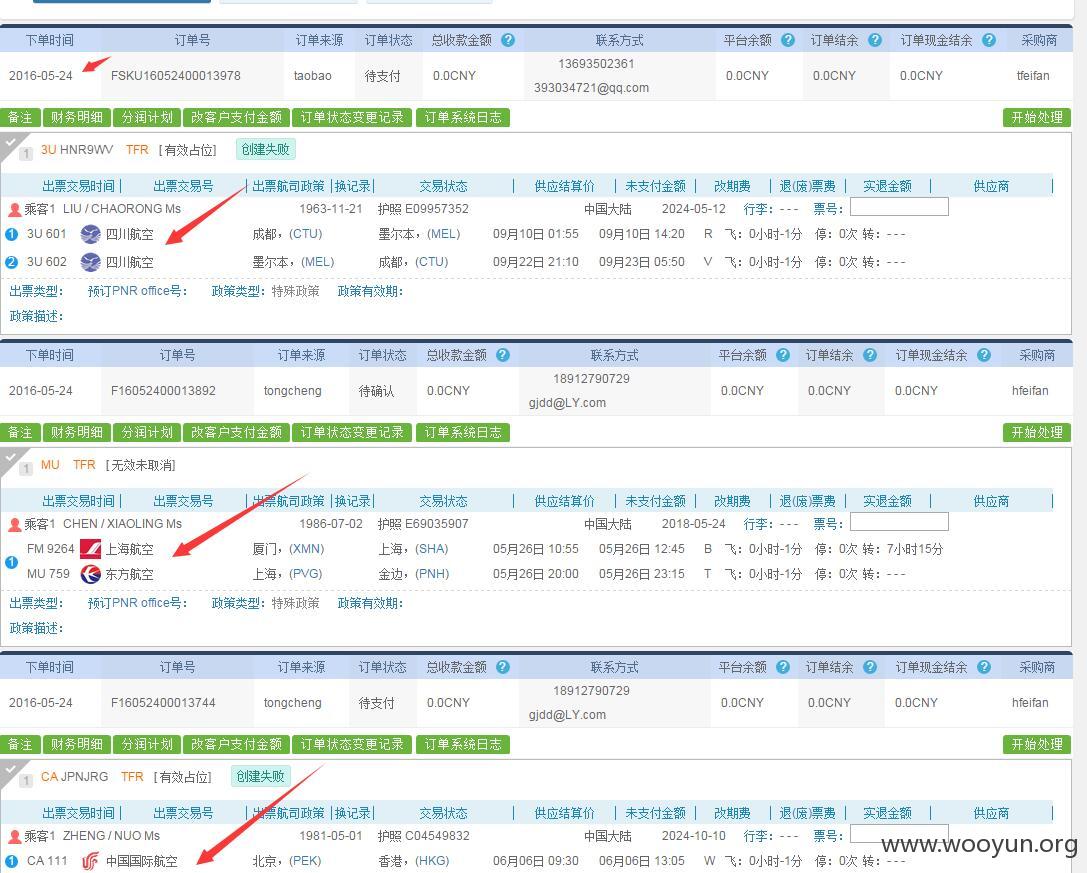This screenshot has height=873, width=1087.
Task: Click segment number 1 circle for 3U 601
Action: click(11, 234)
